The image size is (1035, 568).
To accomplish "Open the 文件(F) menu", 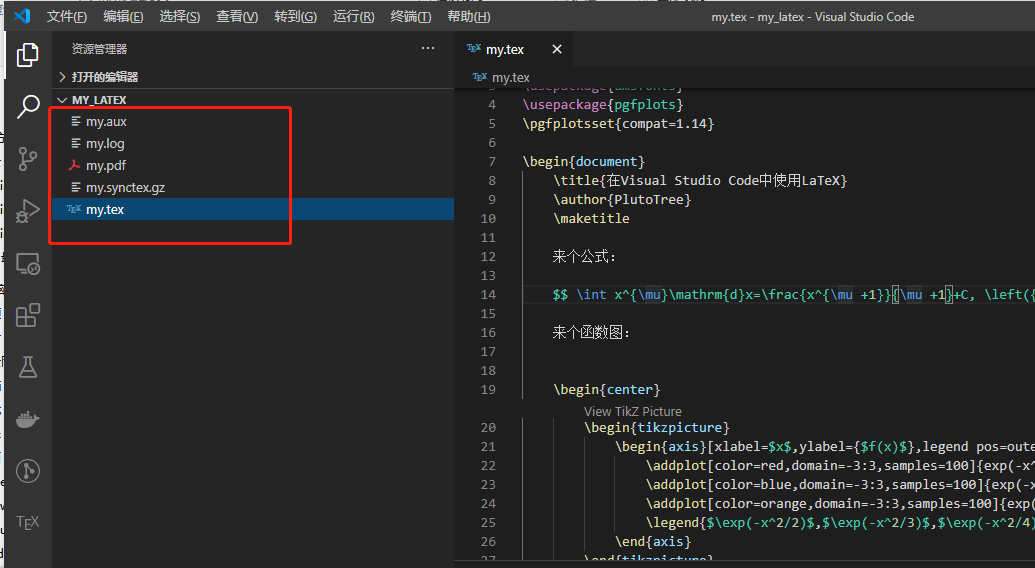I will point(67,16).
